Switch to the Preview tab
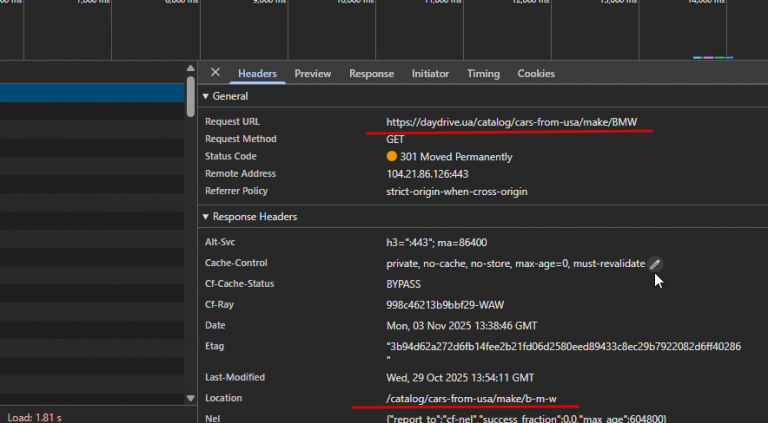This screenshot has width=768, height=423. tap(312, 73)
